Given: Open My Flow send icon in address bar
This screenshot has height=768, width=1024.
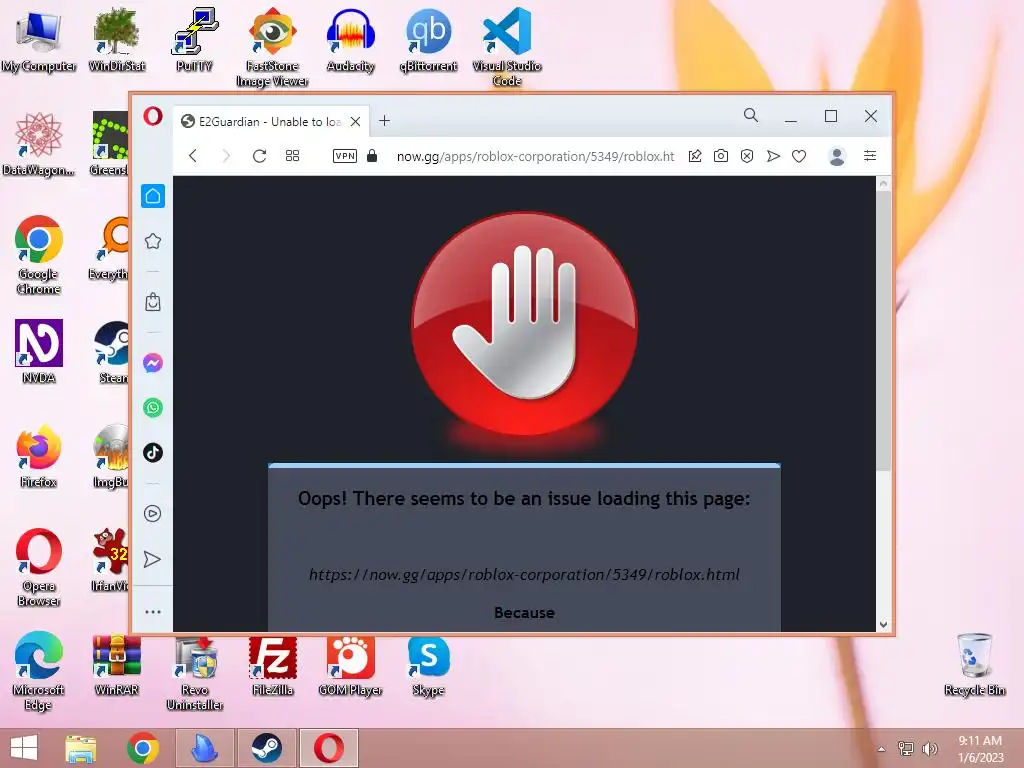Looking at the screenshot, I should (773, 156).
